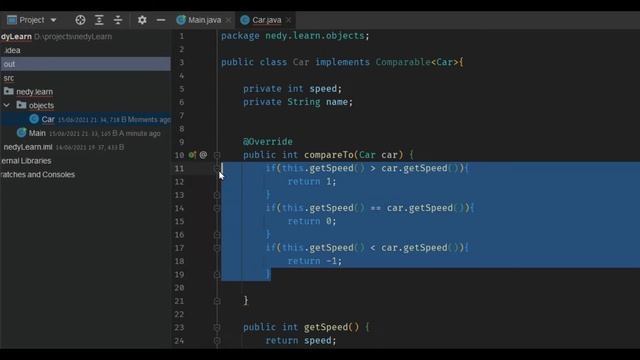Click the 'Comparable' text on line 3
Image resolution: width=640 pixels, height=360 pixels.
403,62
